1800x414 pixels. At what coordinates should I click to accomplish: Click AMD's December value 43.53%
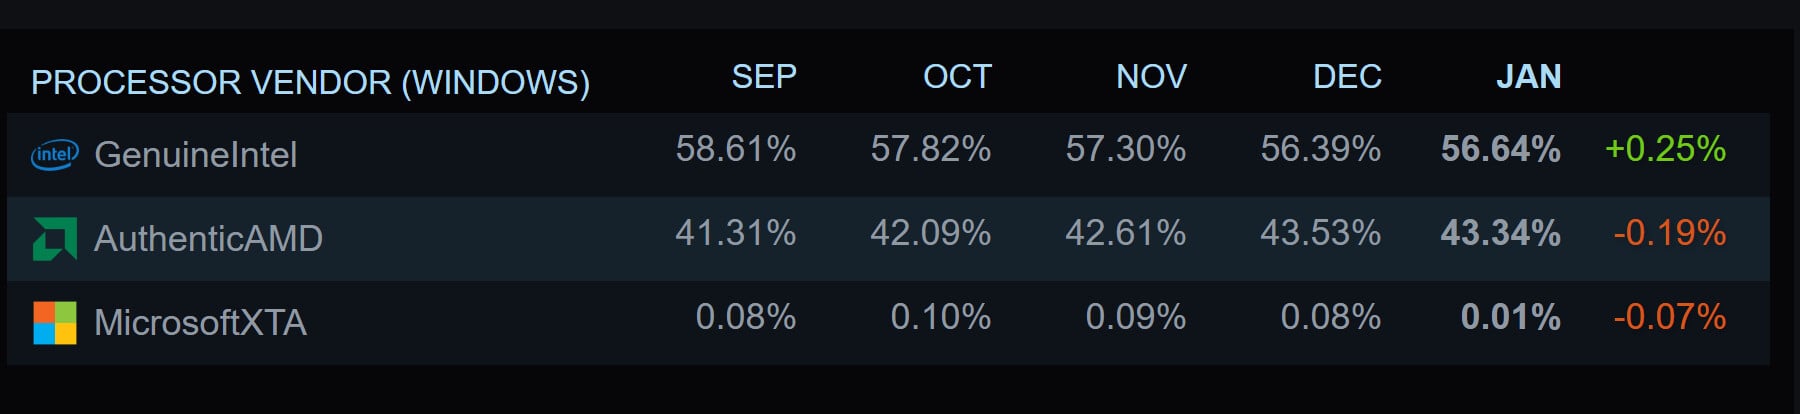coord(1320,233)
